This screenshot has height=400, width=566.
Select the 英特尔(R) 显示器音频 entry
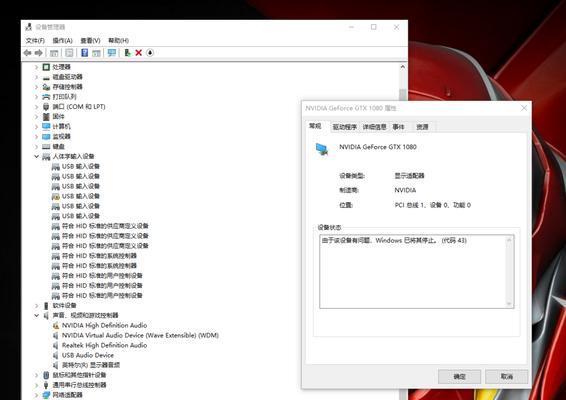pyautogui.click(x=91, y=365)
